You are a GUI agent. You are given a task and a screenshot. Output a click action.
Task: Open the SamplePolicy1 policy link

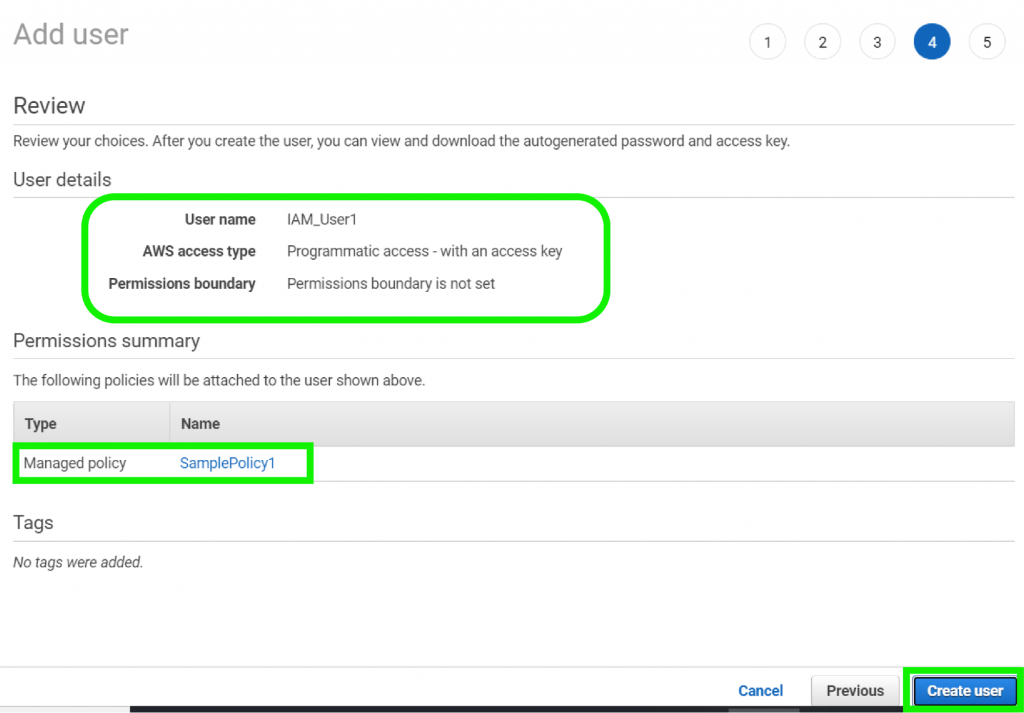(227, 463)
